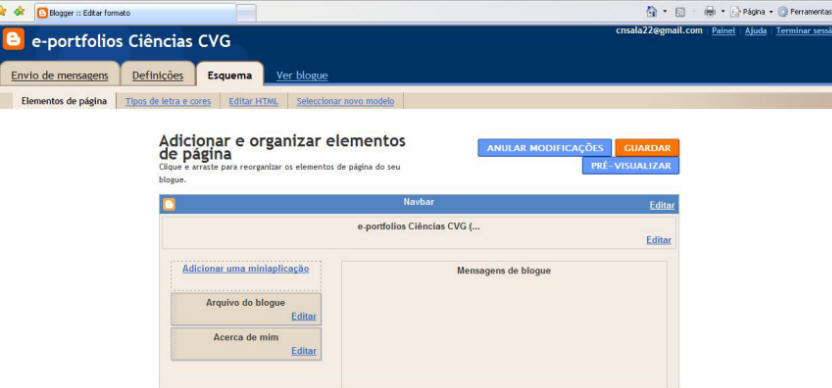Click Adicionar uma miniaplicação
Image resolution: width=832 pixels, height=388 pixels.
click(246, 269)
